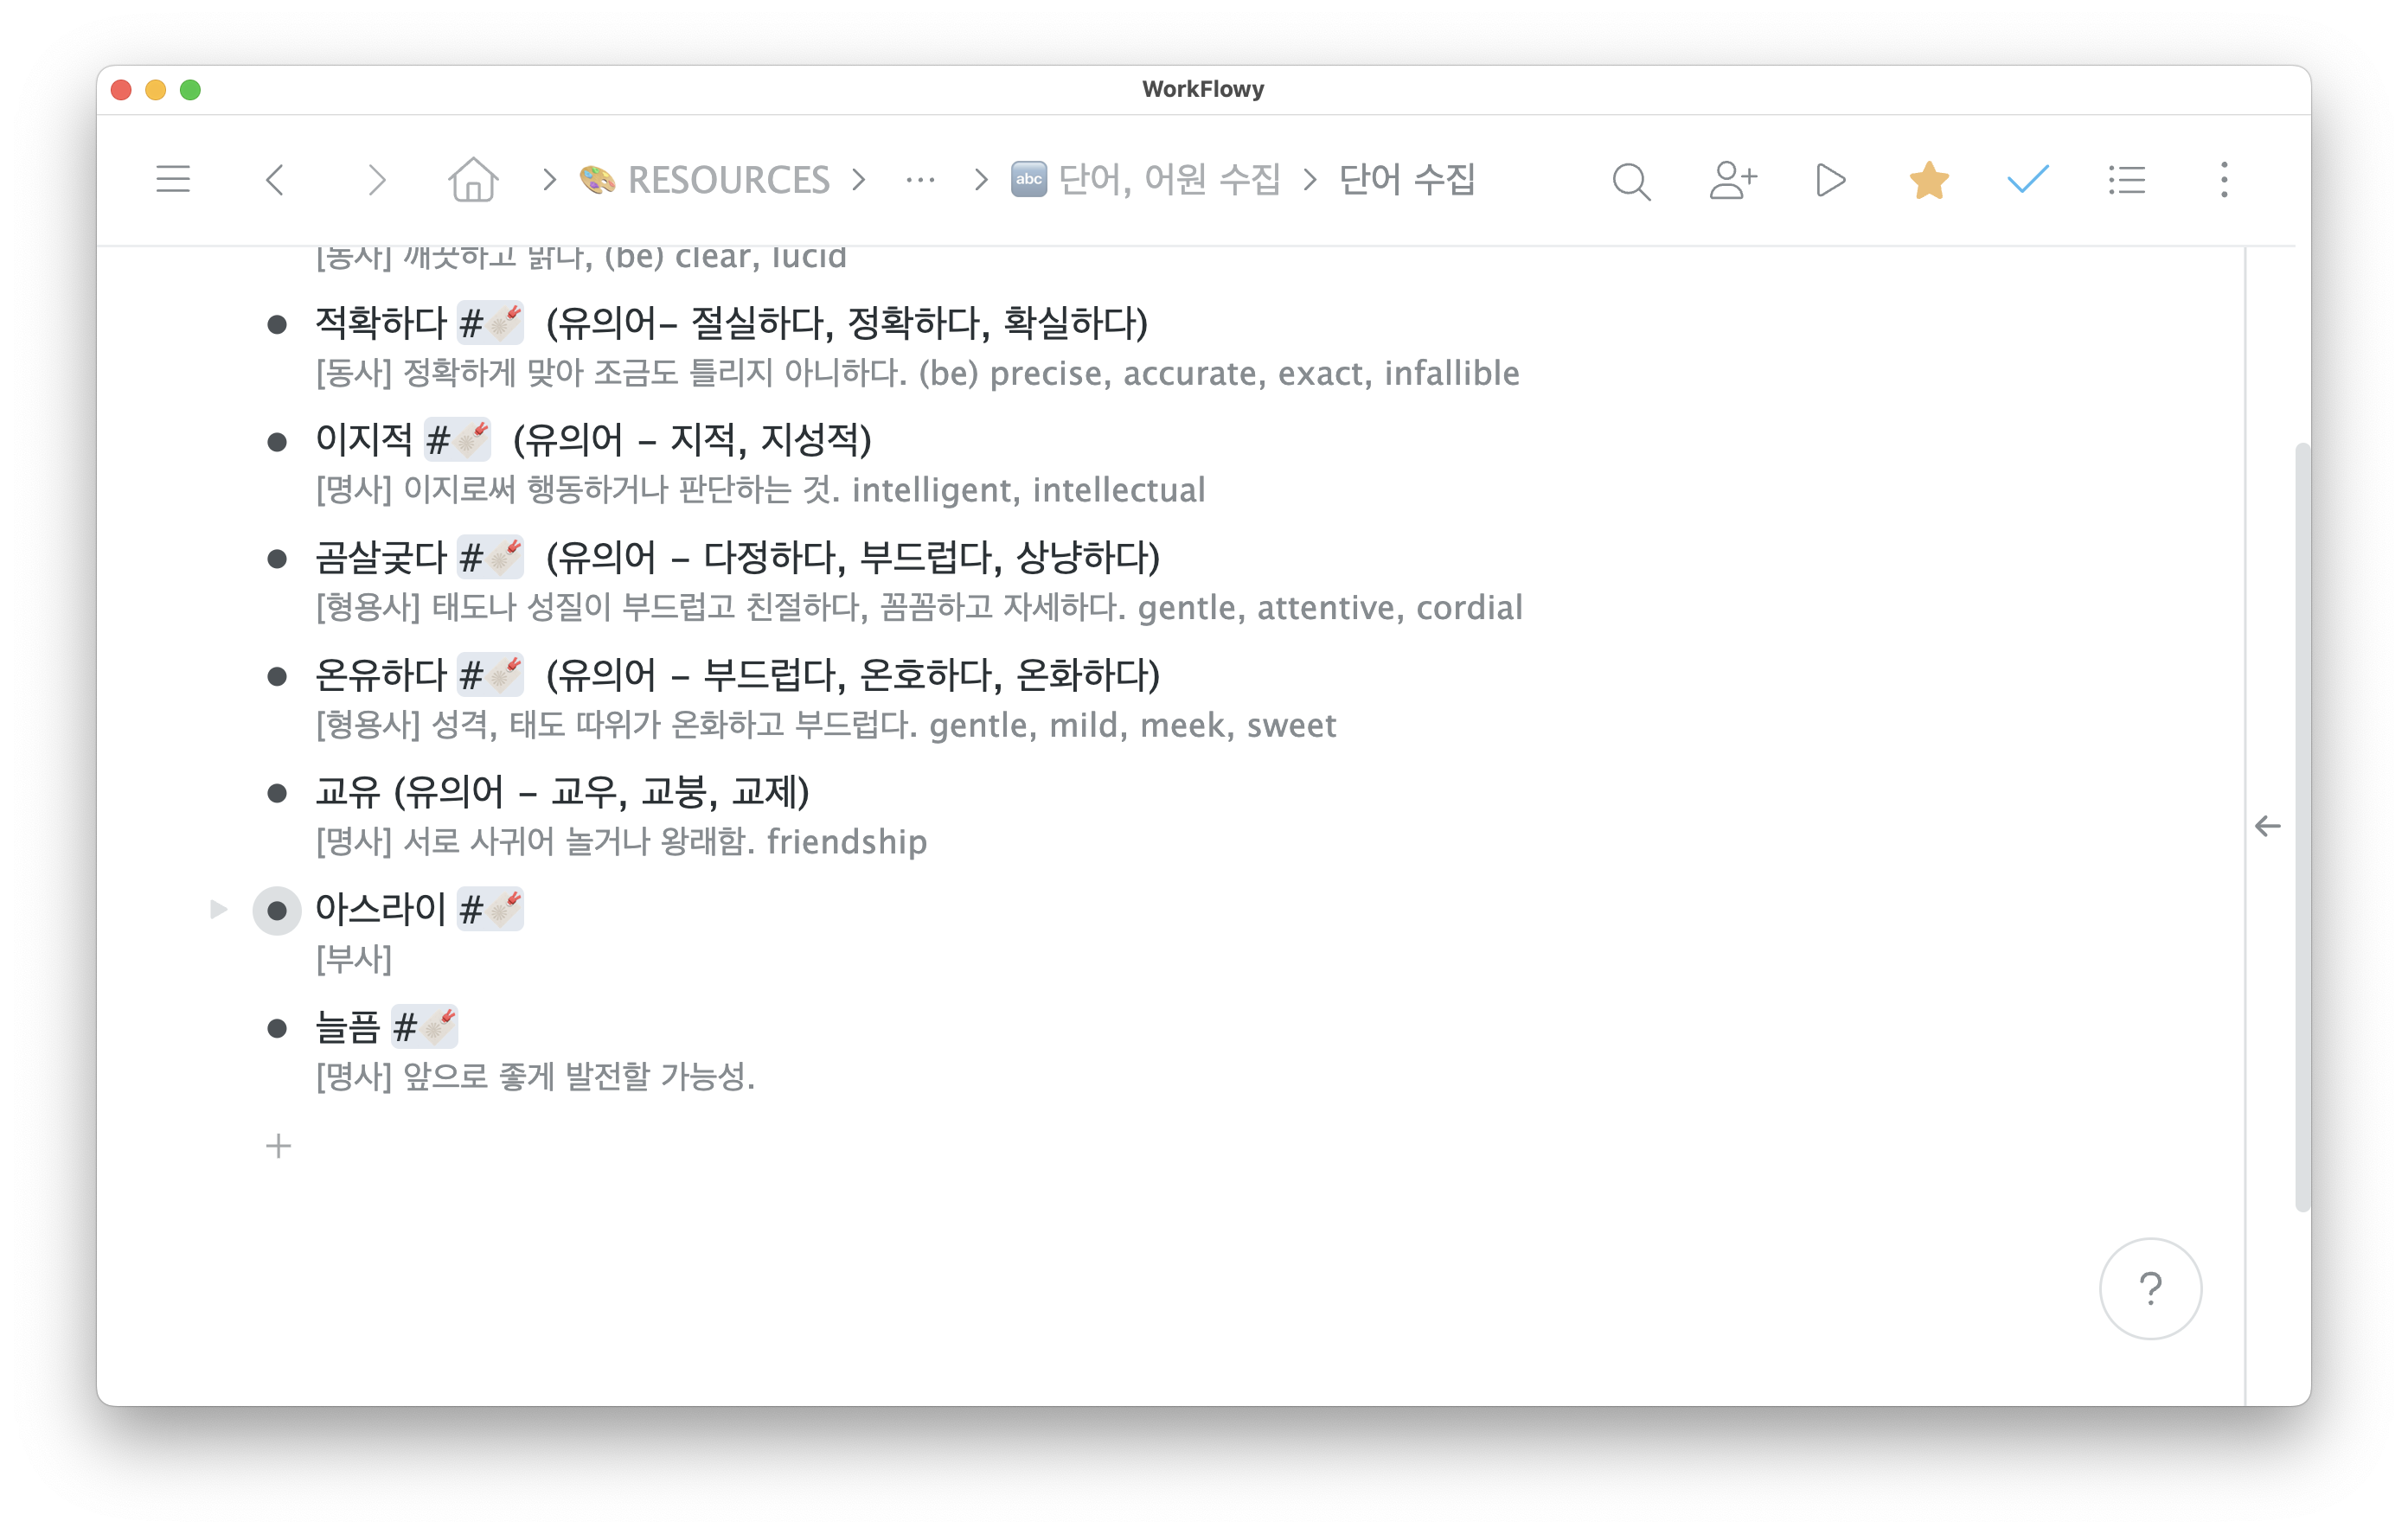This screenshot has height=1534, width=2408.
Task: Click the help question mark button
Action: click(2150, 1288)
